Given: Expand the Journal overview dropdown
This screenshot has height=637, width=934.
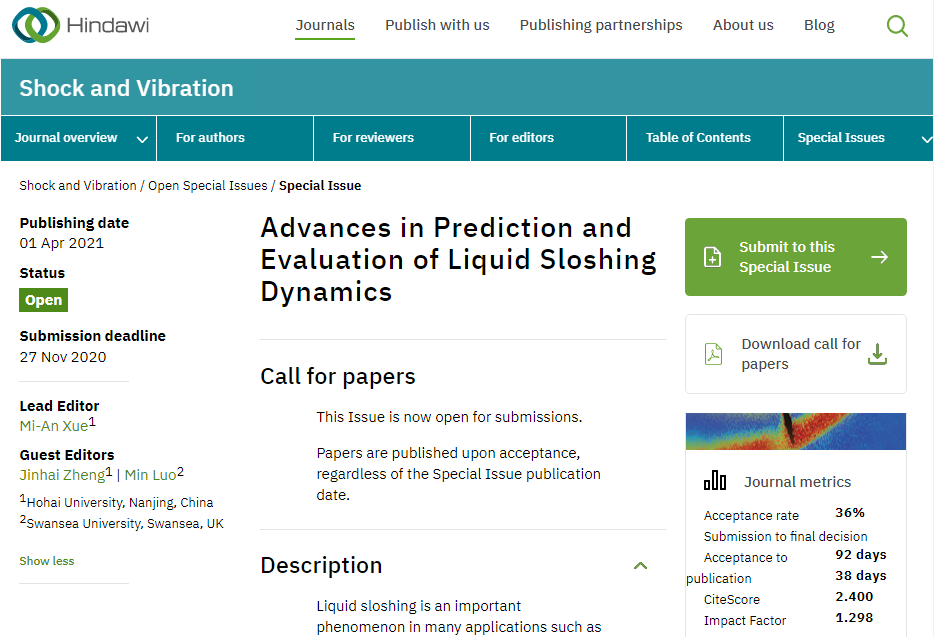Looking at the screenshot, I should [142, 139].
